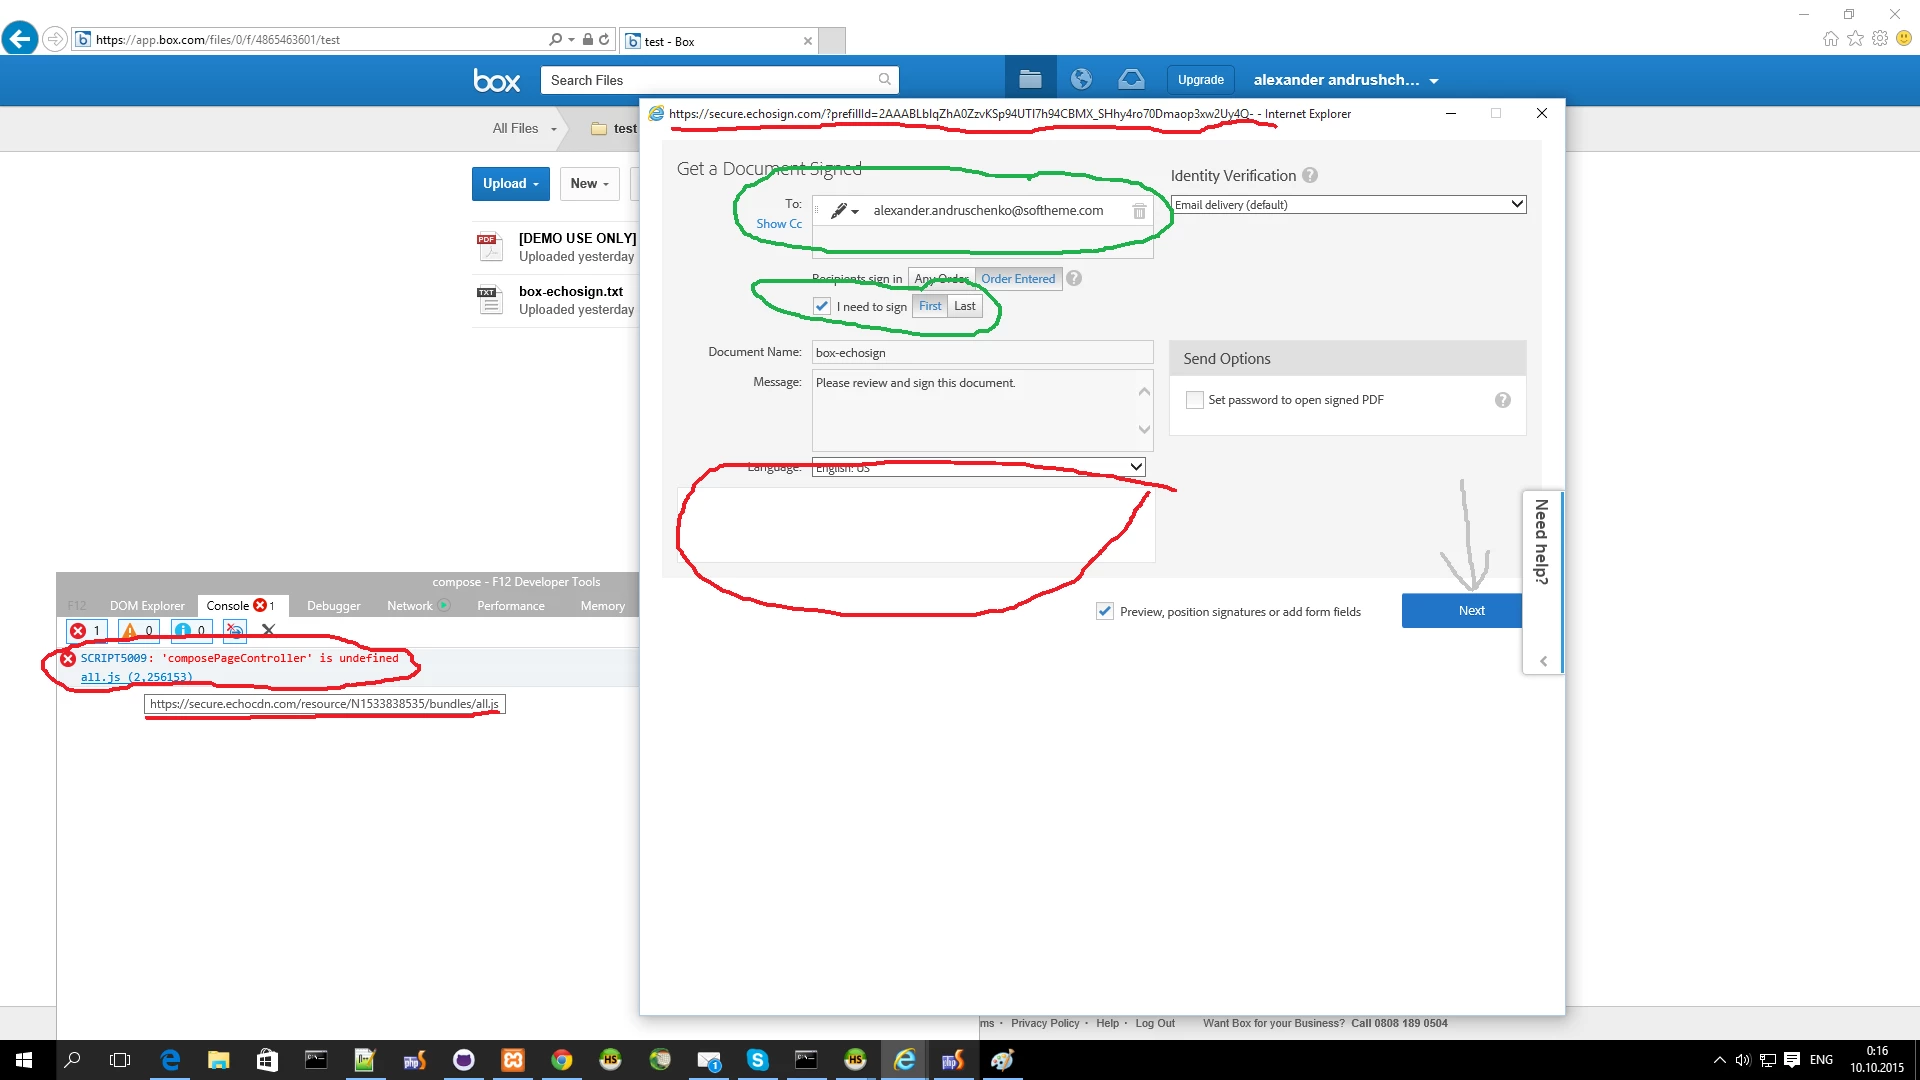Open Favorites star in the browser
The image size is (1920, 1080).
click(1856, 39)
